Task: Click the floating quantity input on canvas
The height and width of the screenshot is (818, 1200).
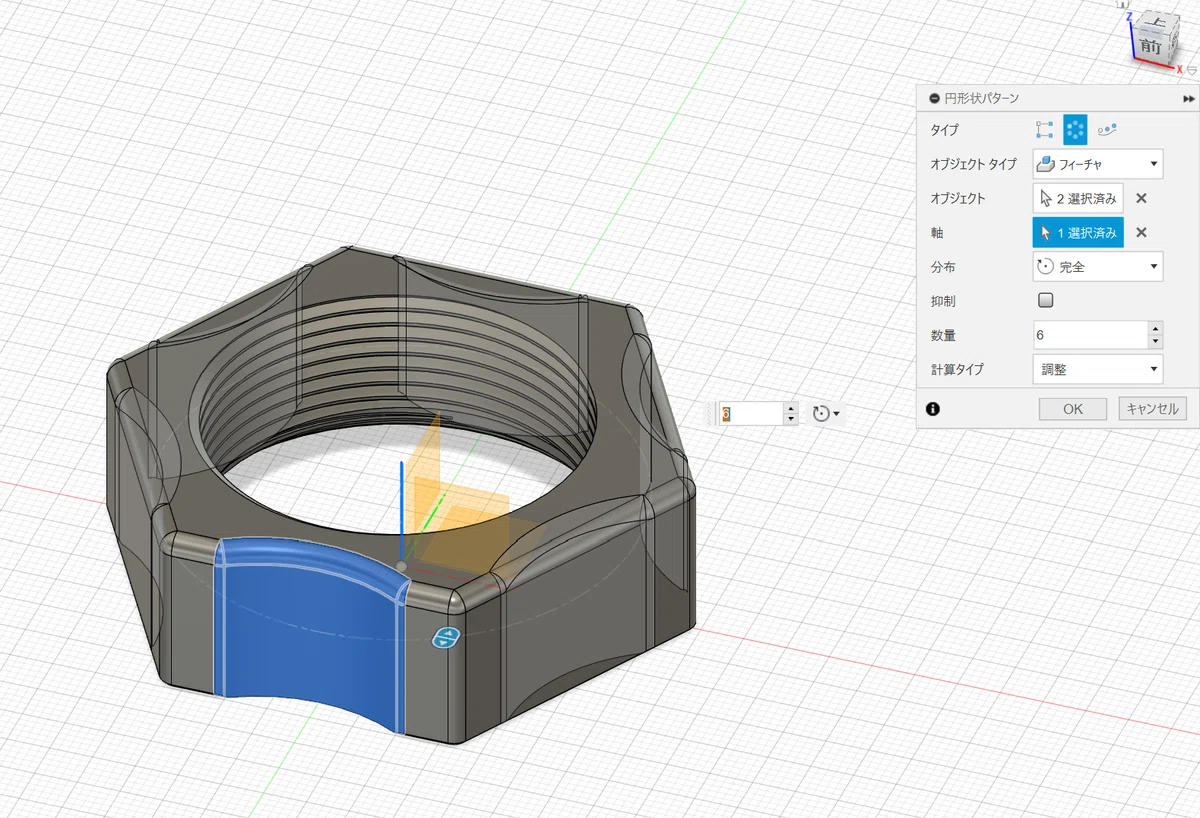Action: 752,413
